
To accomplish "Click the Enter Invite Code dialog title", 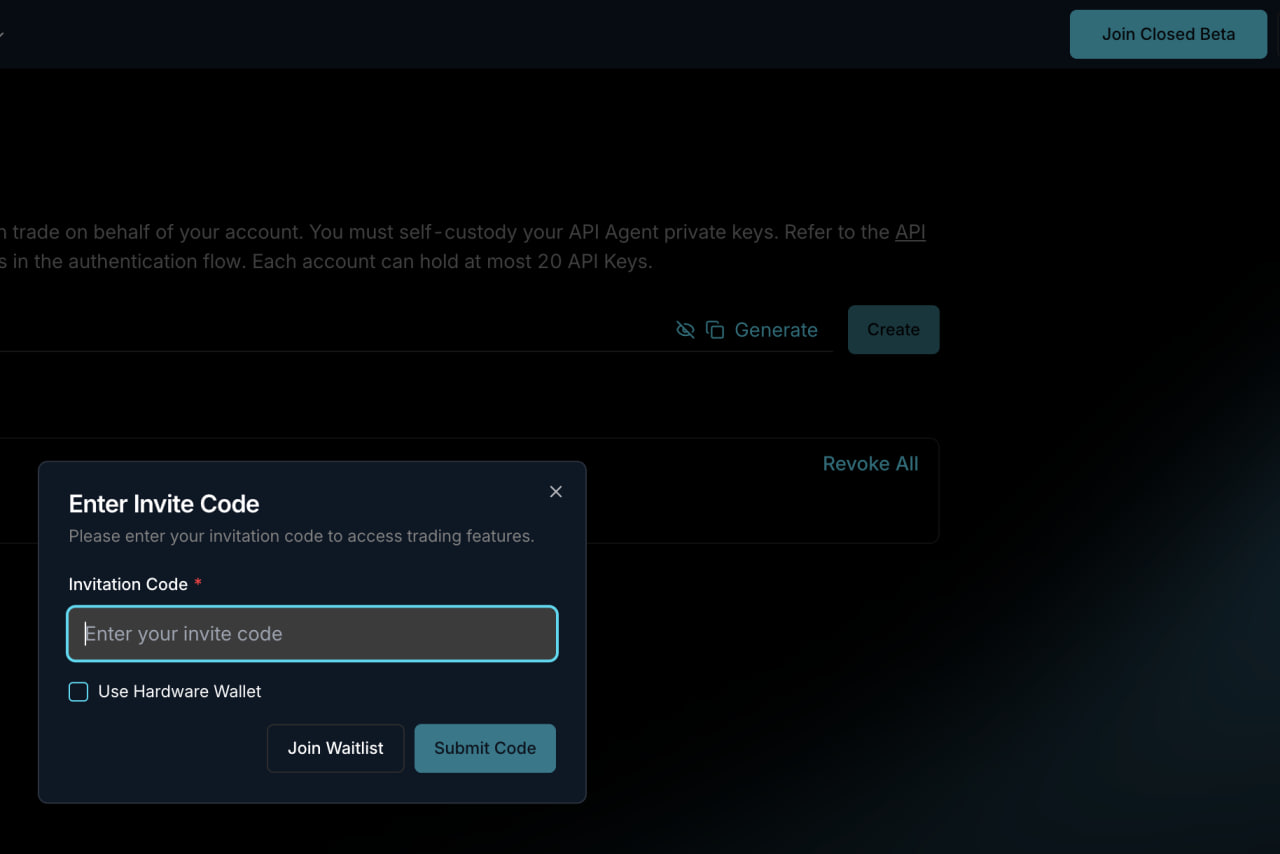I will 164,504.
